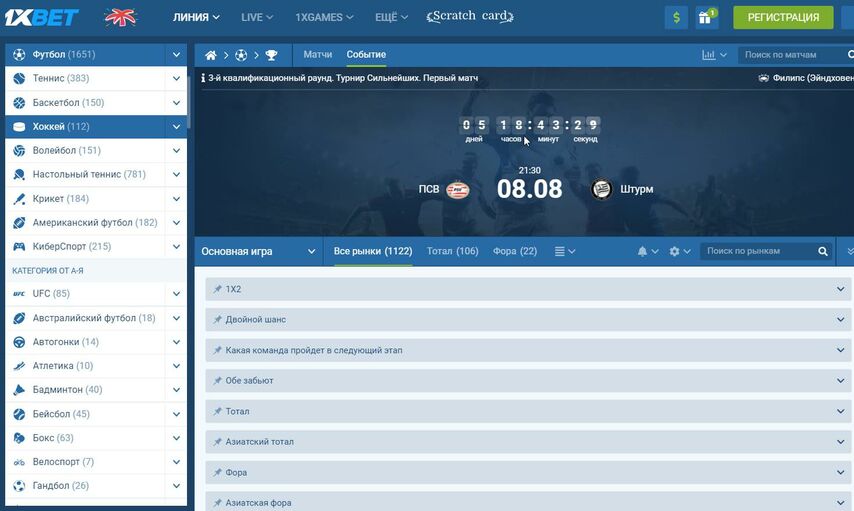Screen dimensions: 854x511
Task: Pin the Тотал market
Action: coord(217,411)
